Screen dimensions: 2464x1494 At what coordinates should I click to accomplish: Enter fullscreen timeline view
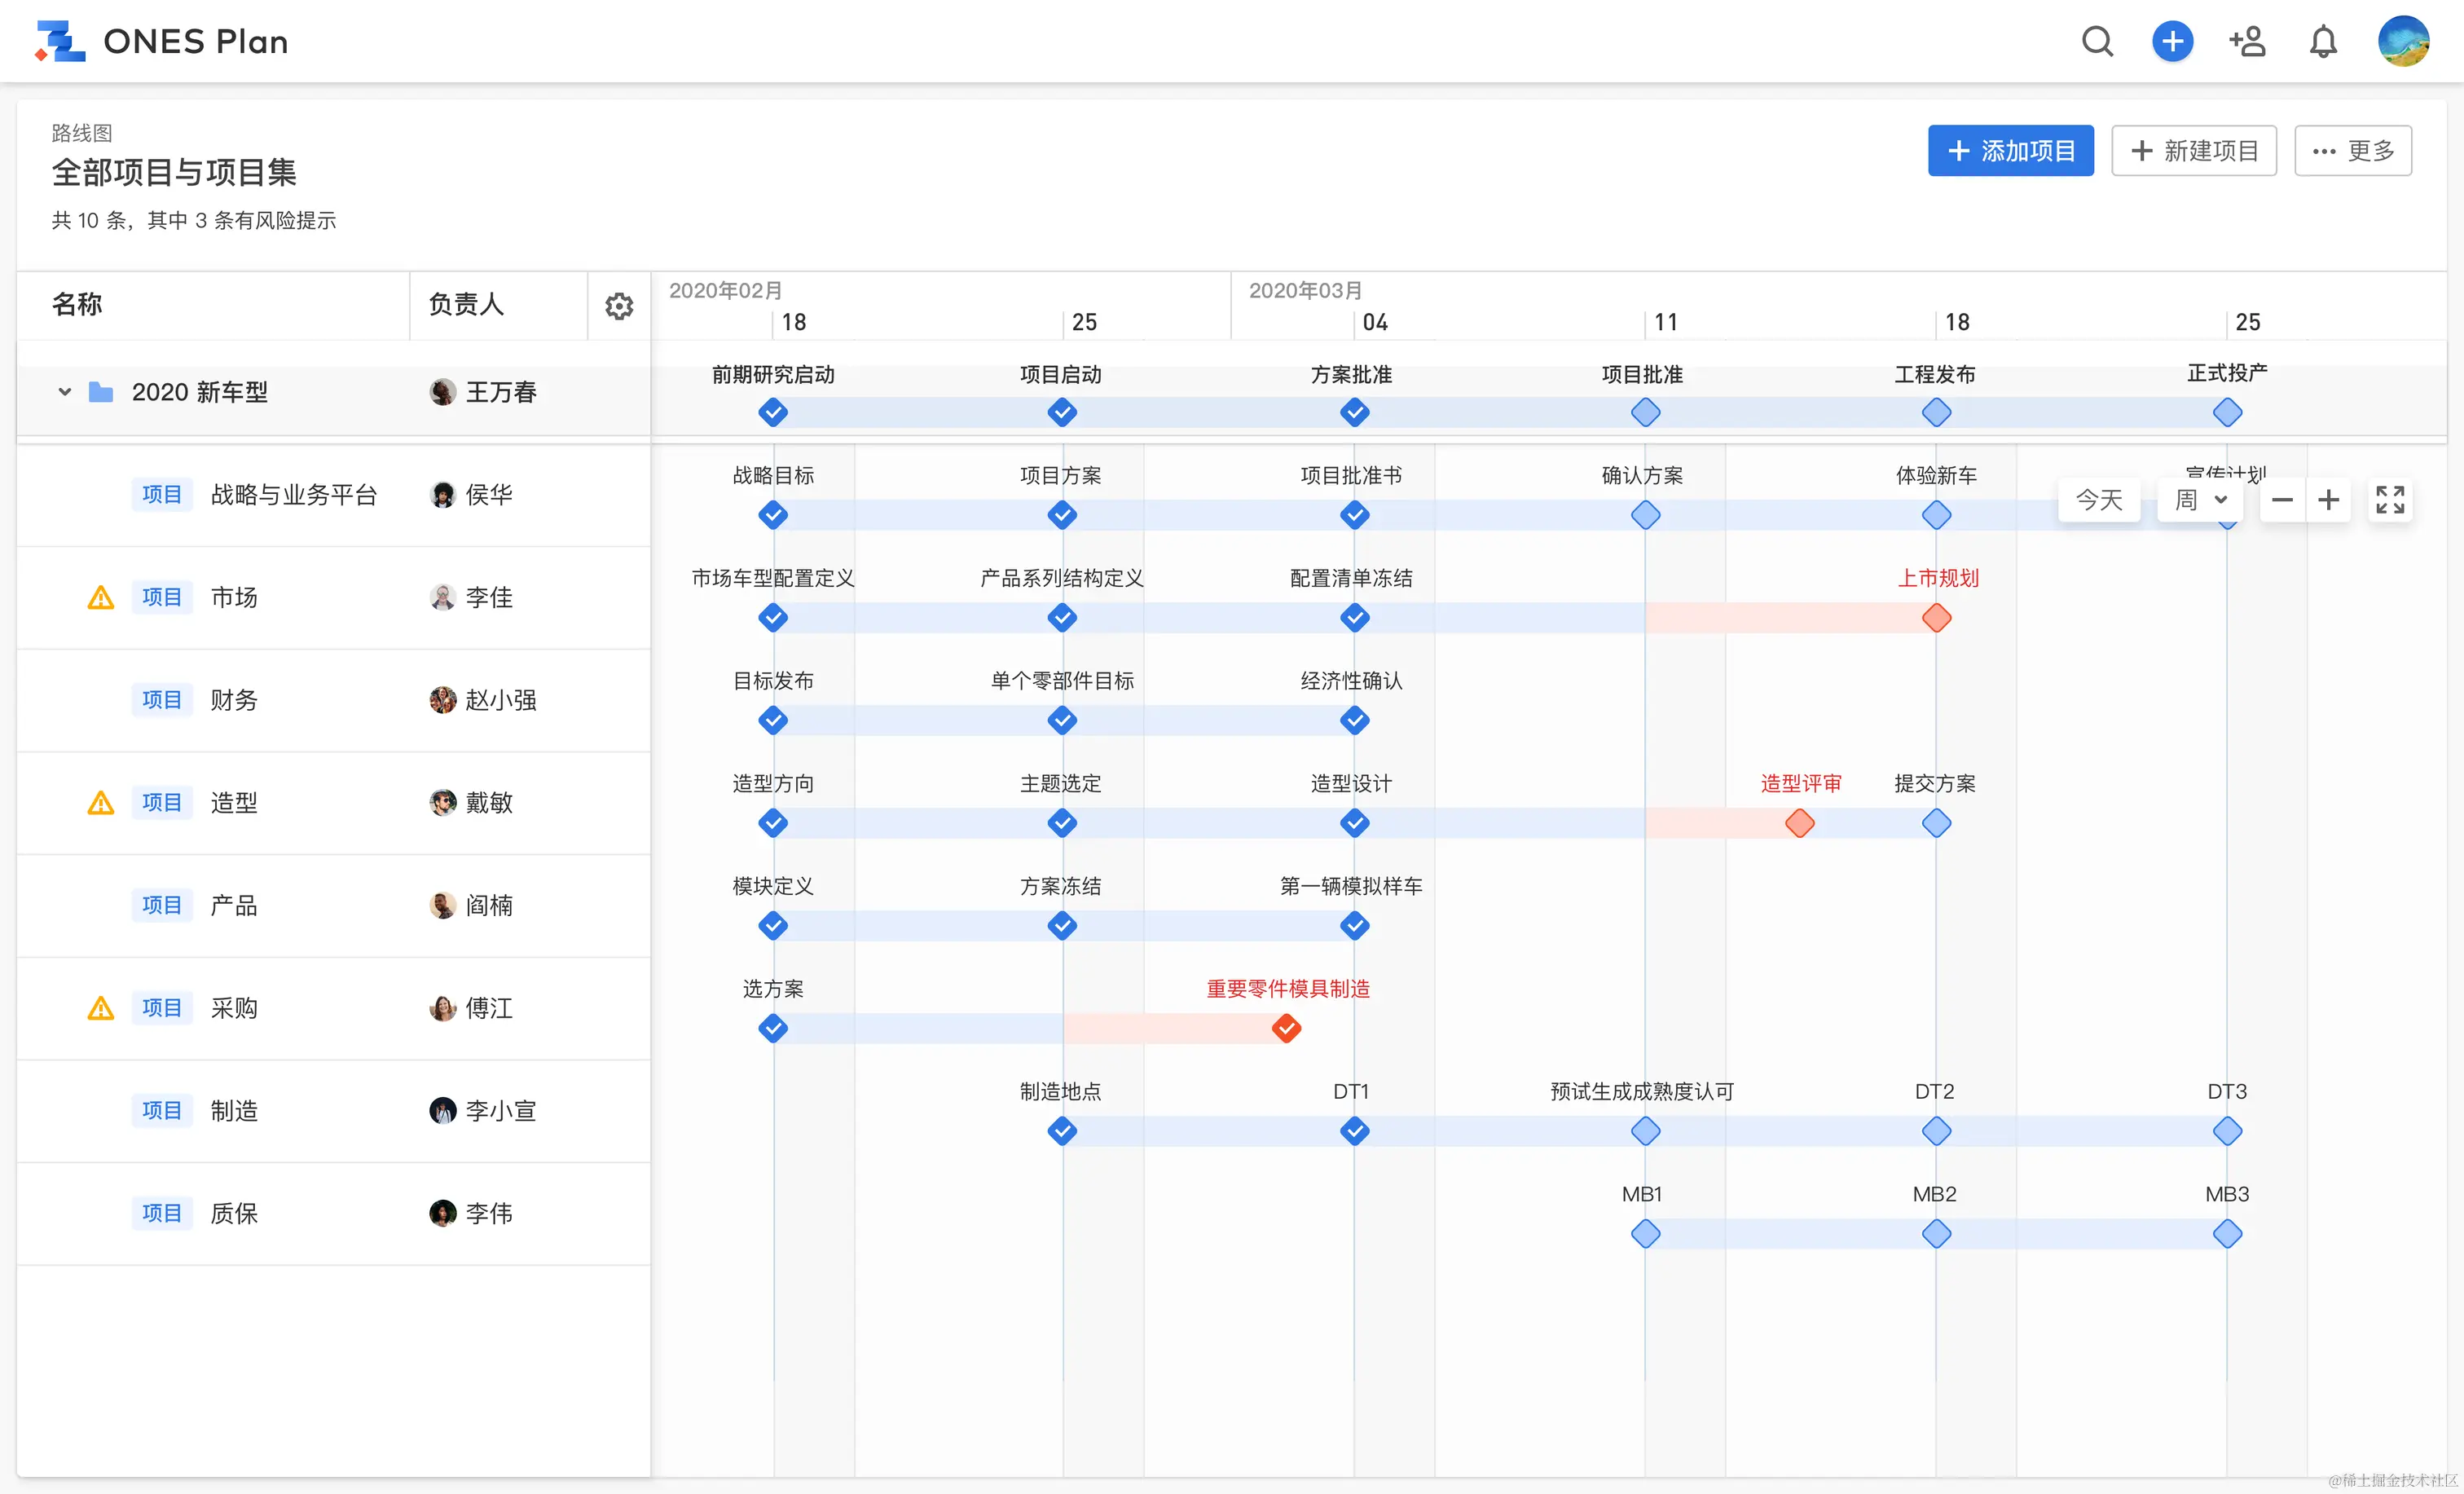2390,499
